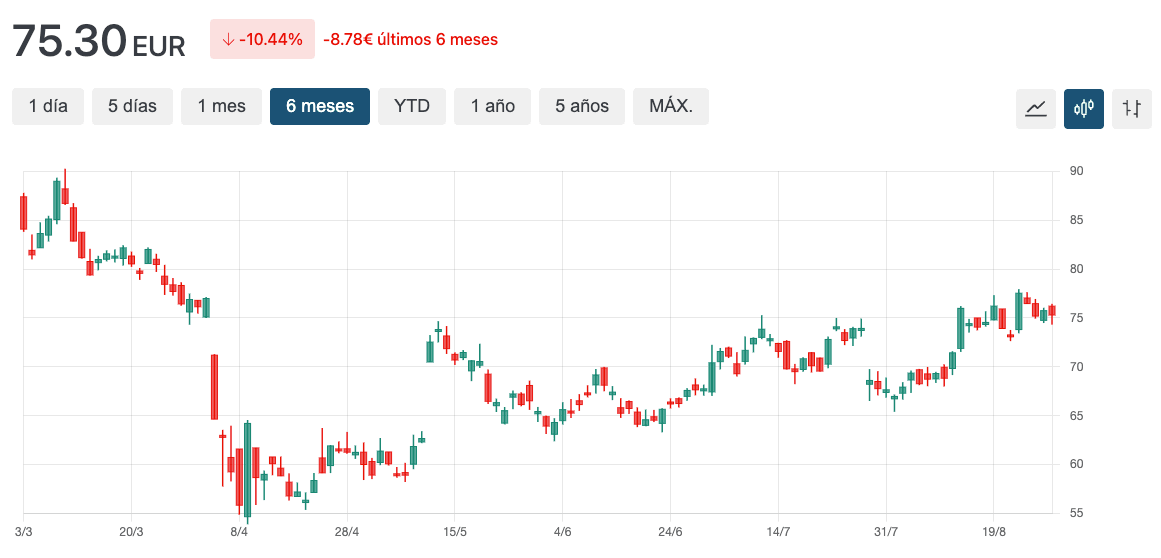Show the 1 año price history
Screen dimensions: 1161x558
tap(492, 106)
